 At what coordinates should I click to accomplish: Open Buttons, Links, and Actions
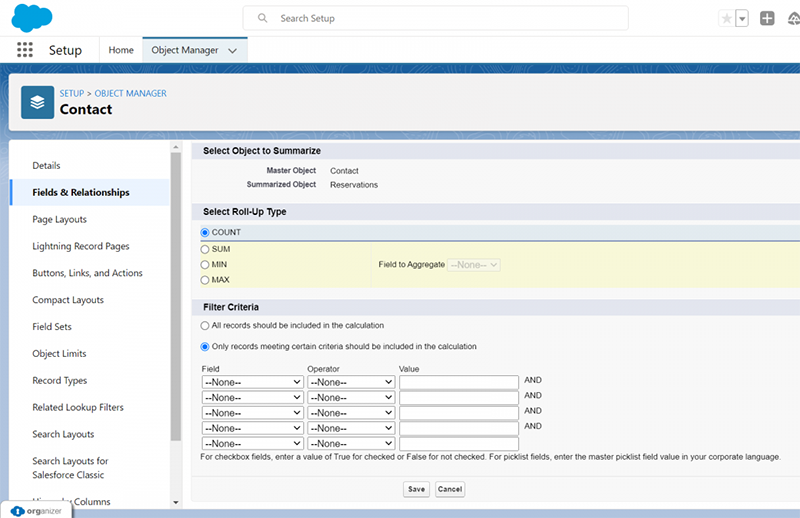(87, 273)
